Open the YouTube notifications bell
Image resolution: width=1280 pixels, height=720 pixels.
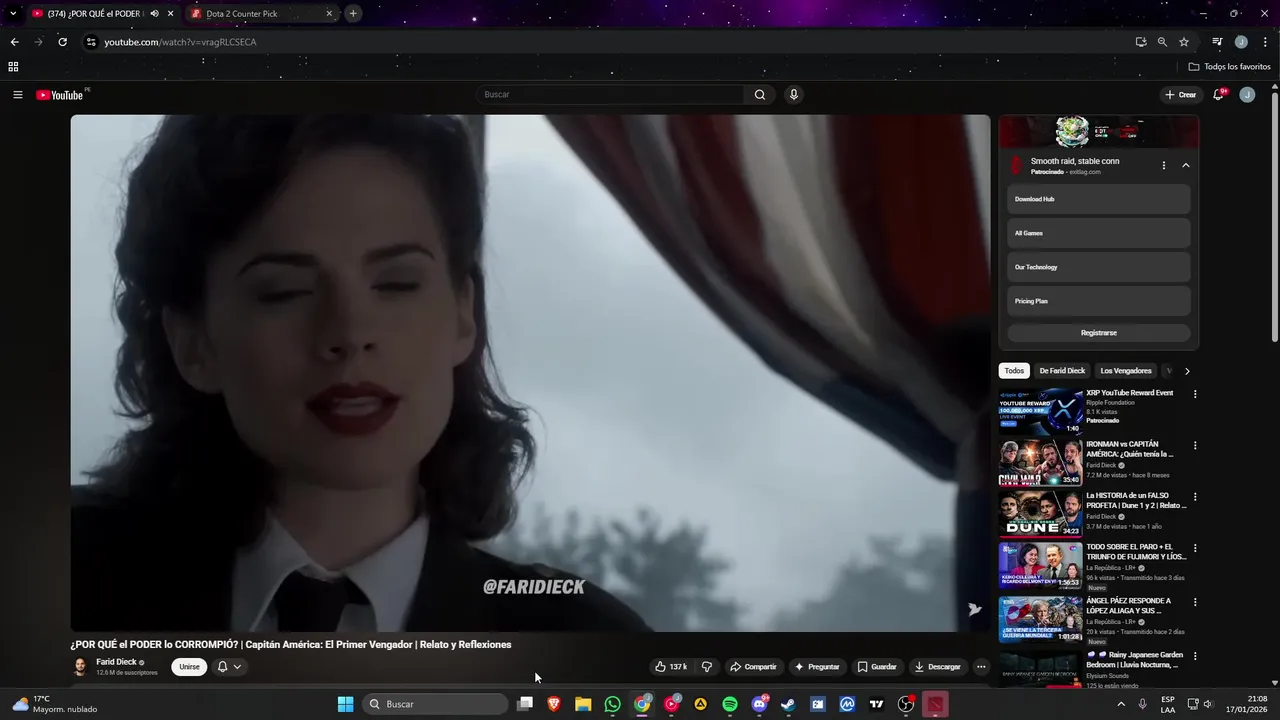[x=1218, y=95]
